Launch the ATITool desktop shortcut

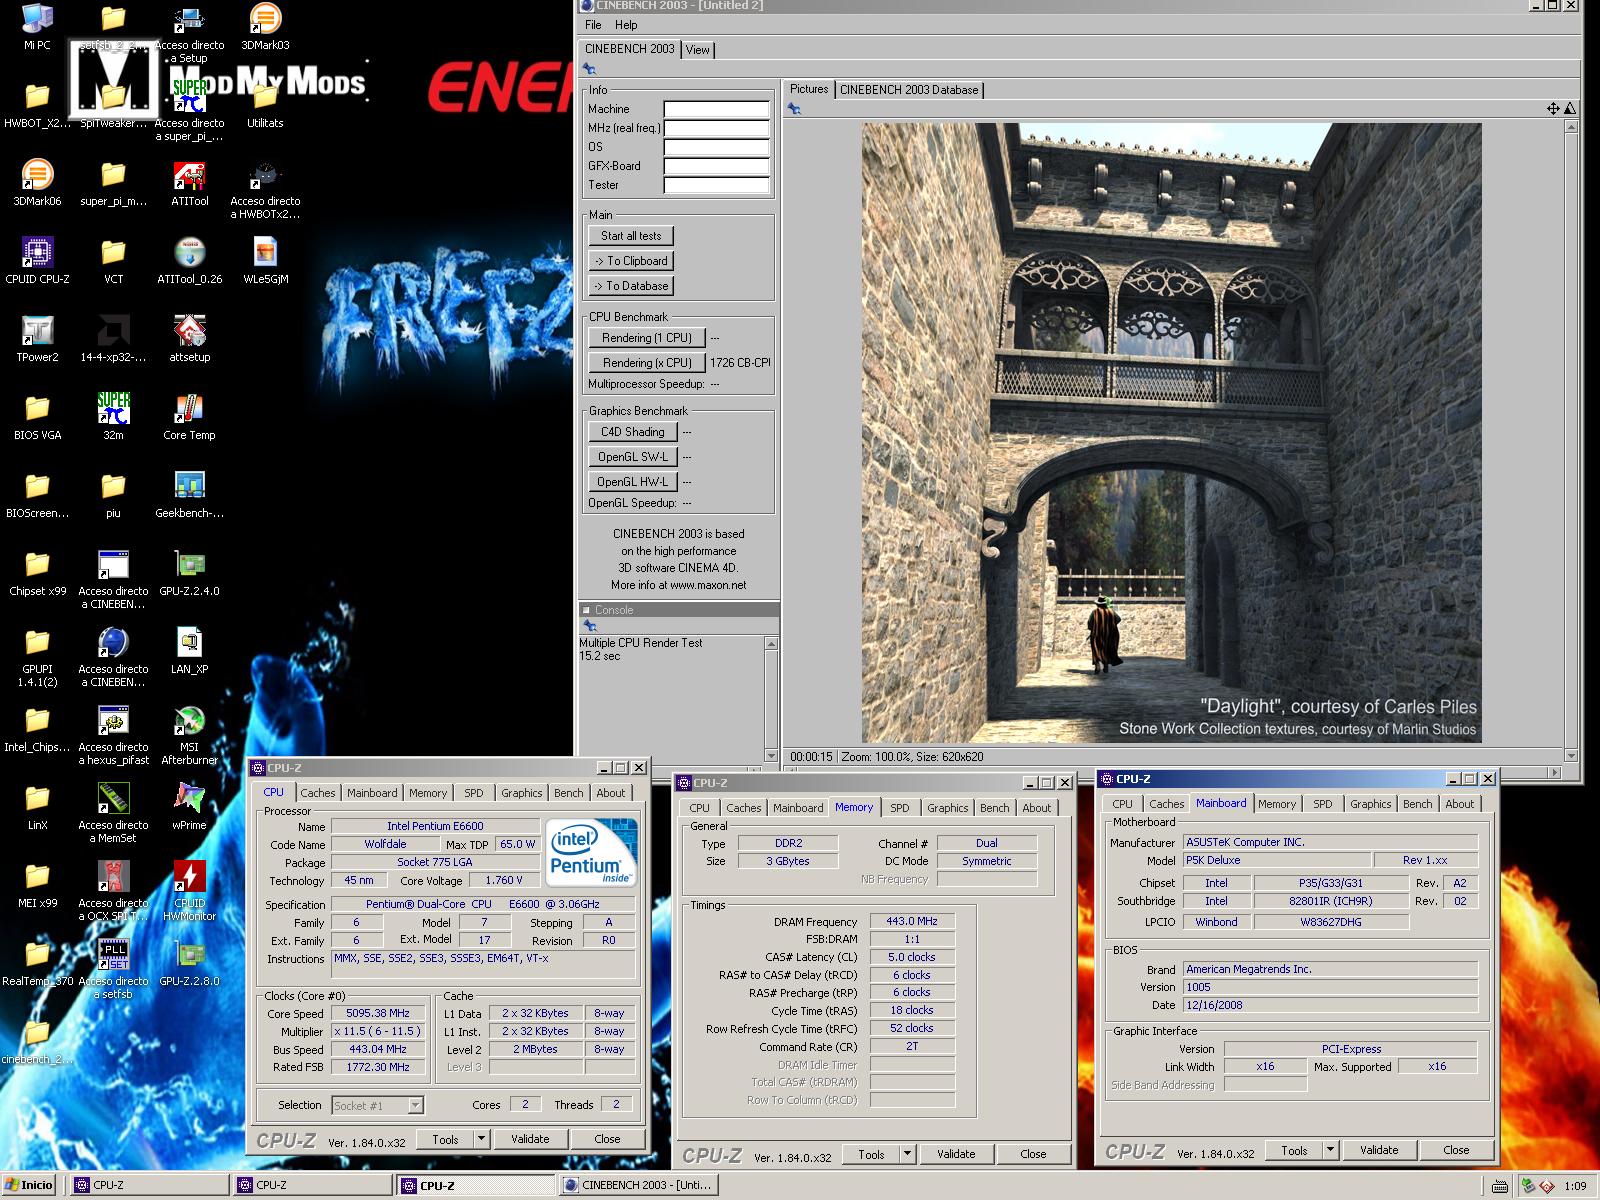(x=189, y=183)
